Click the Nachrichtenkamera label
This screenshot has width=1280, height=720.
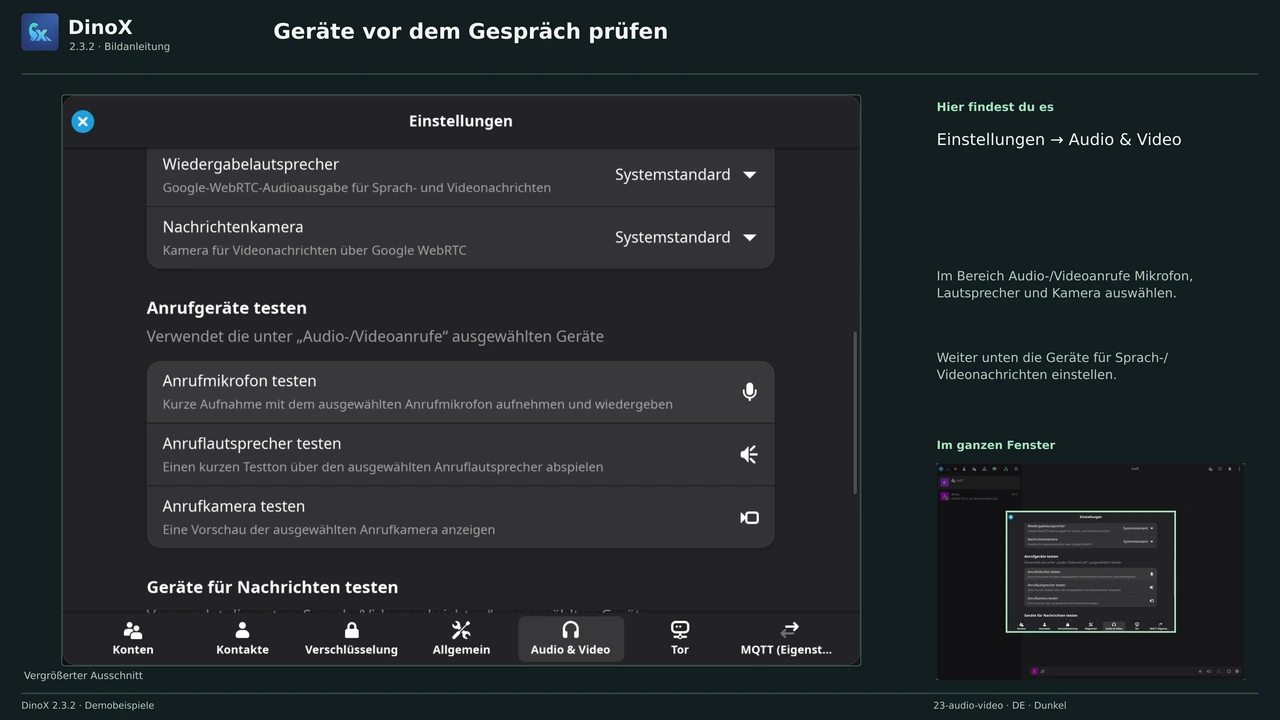point(233,227)
